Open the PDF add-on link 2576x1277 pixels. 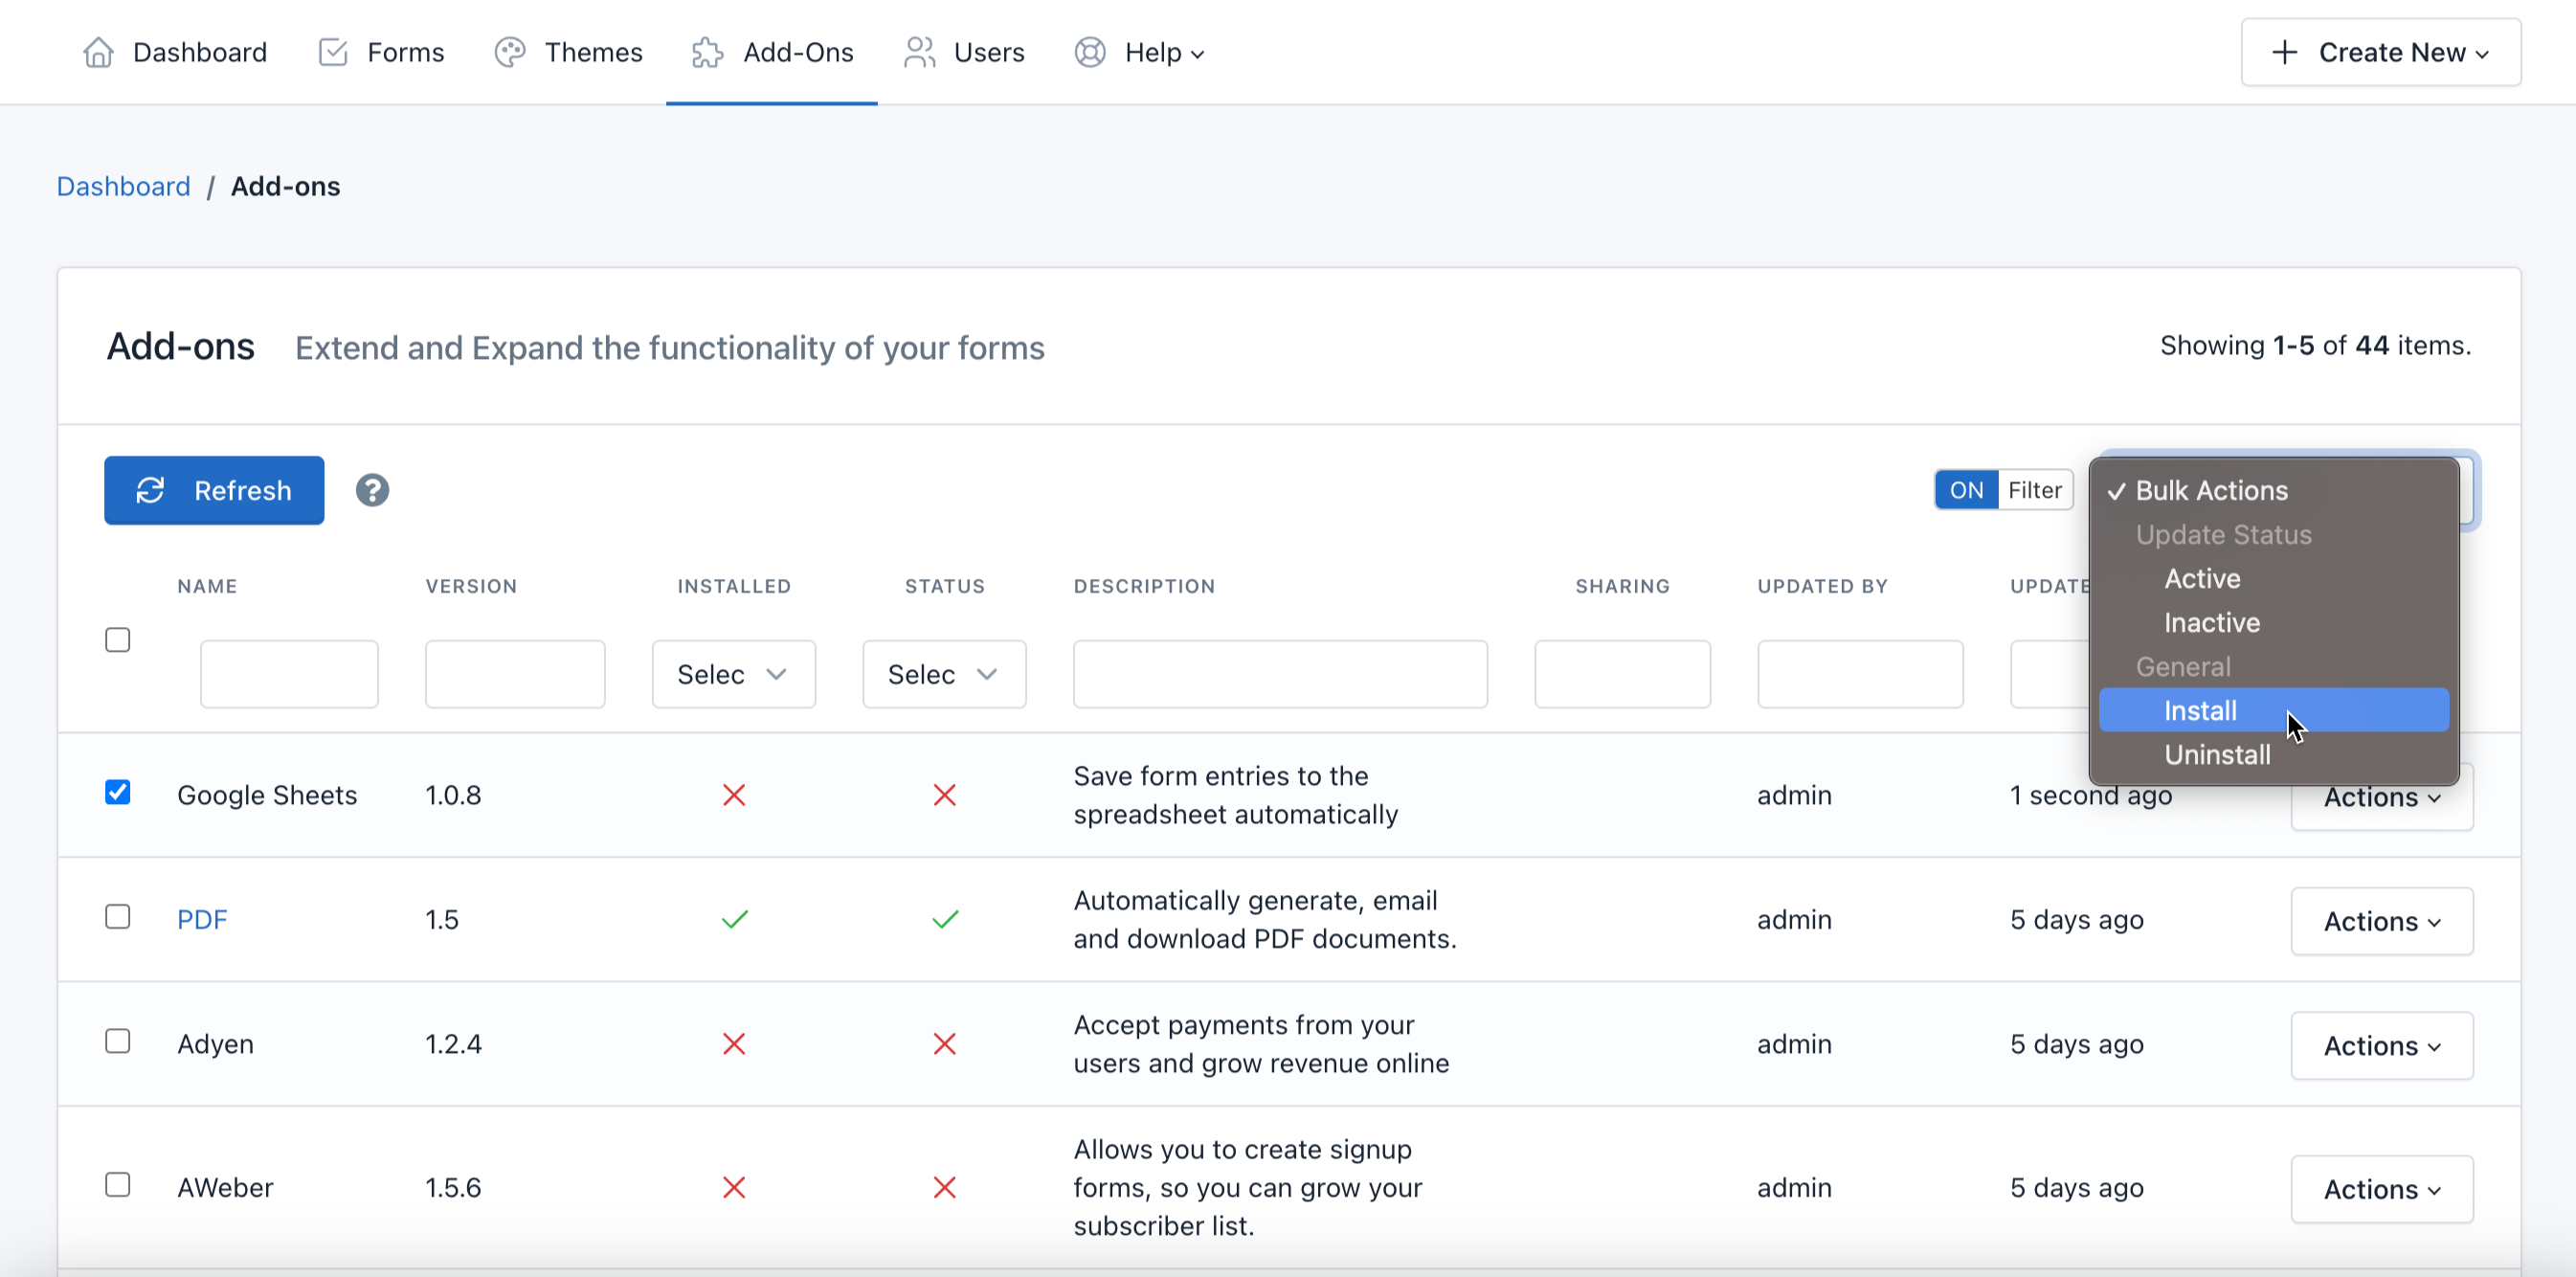[202, 919]
